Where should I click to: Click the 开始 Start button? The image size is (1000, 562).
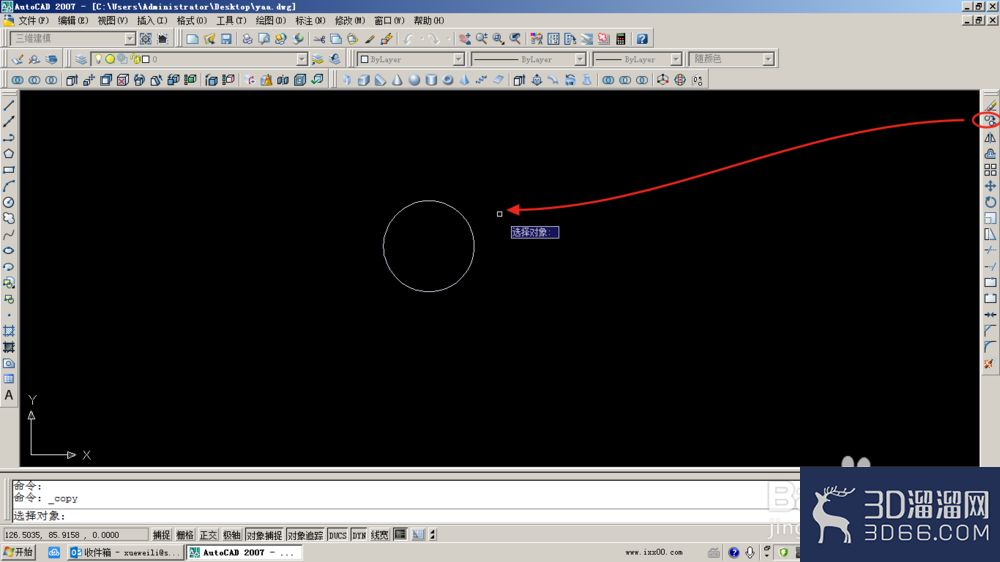tap(18, 552)
